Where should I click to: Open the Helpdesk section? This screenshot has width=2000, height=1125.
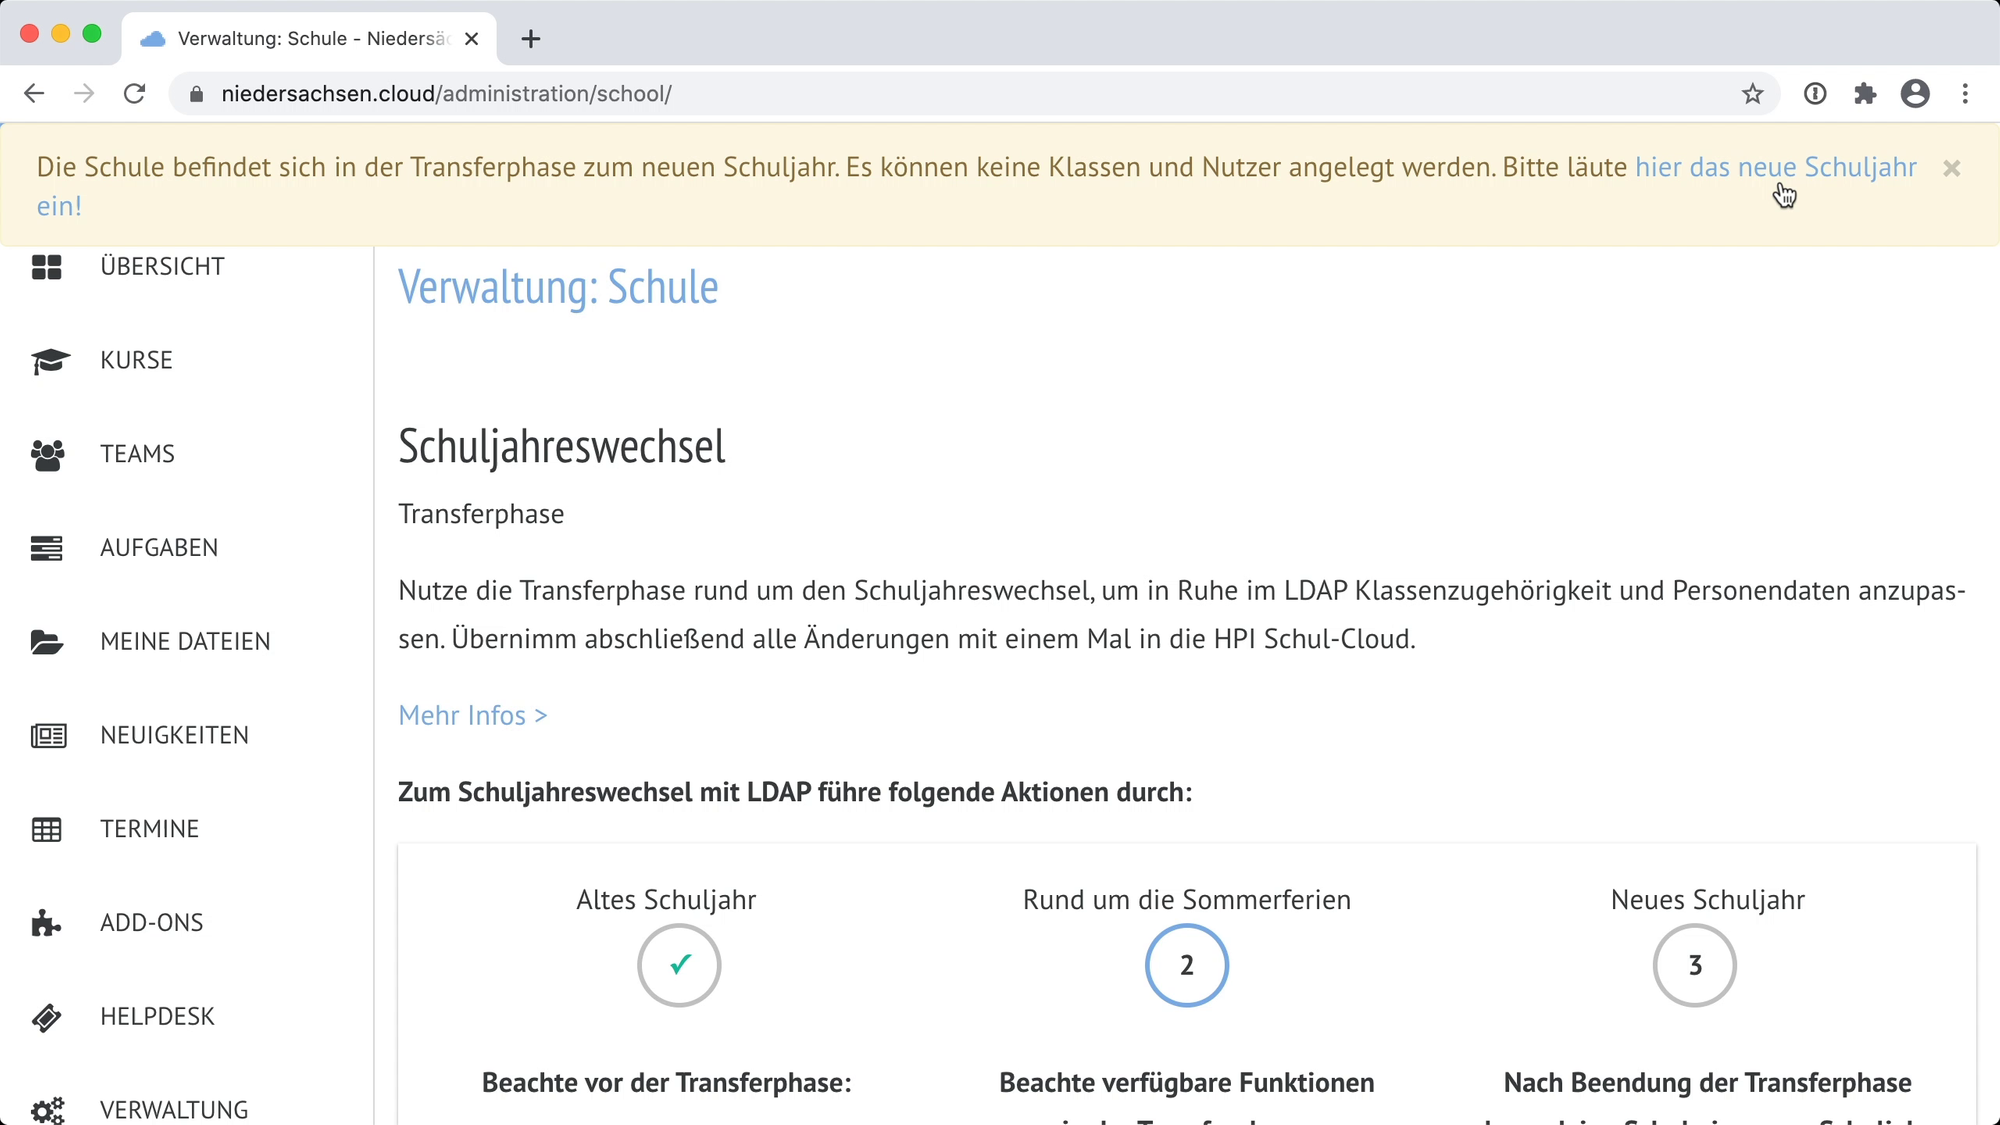point(156,1016)
